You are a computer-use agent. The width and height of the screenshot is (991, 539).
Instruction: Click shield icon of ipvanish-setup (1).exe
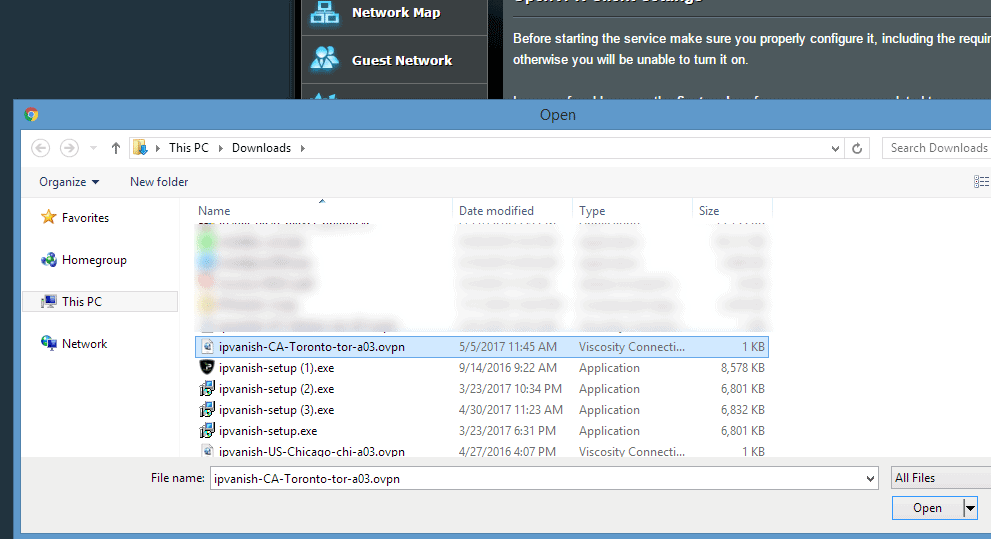207,367
